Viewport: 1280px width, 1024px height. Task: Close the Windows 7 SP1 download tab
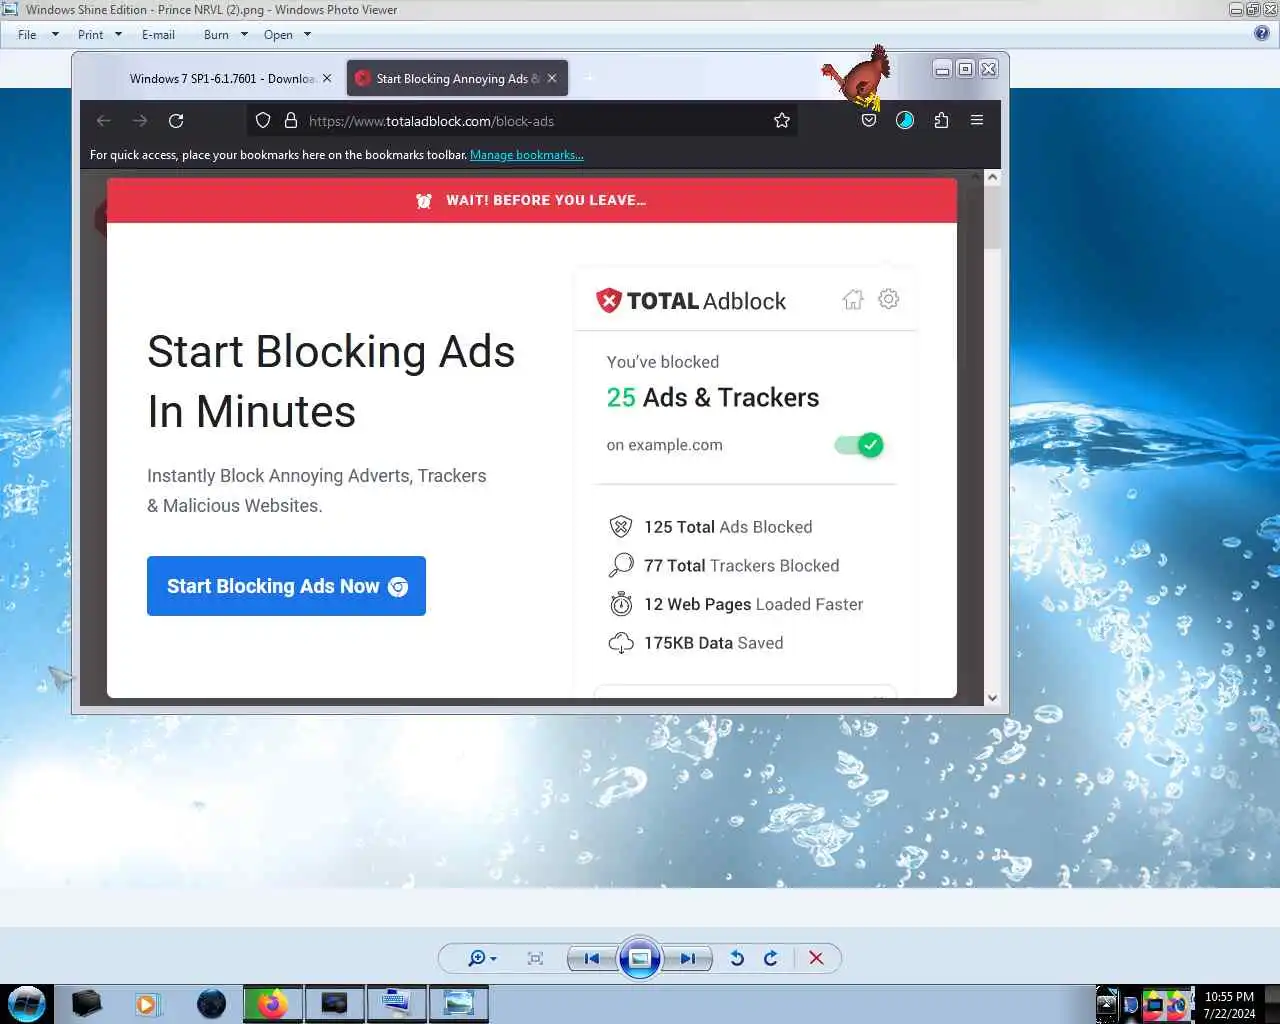(327, 78)
